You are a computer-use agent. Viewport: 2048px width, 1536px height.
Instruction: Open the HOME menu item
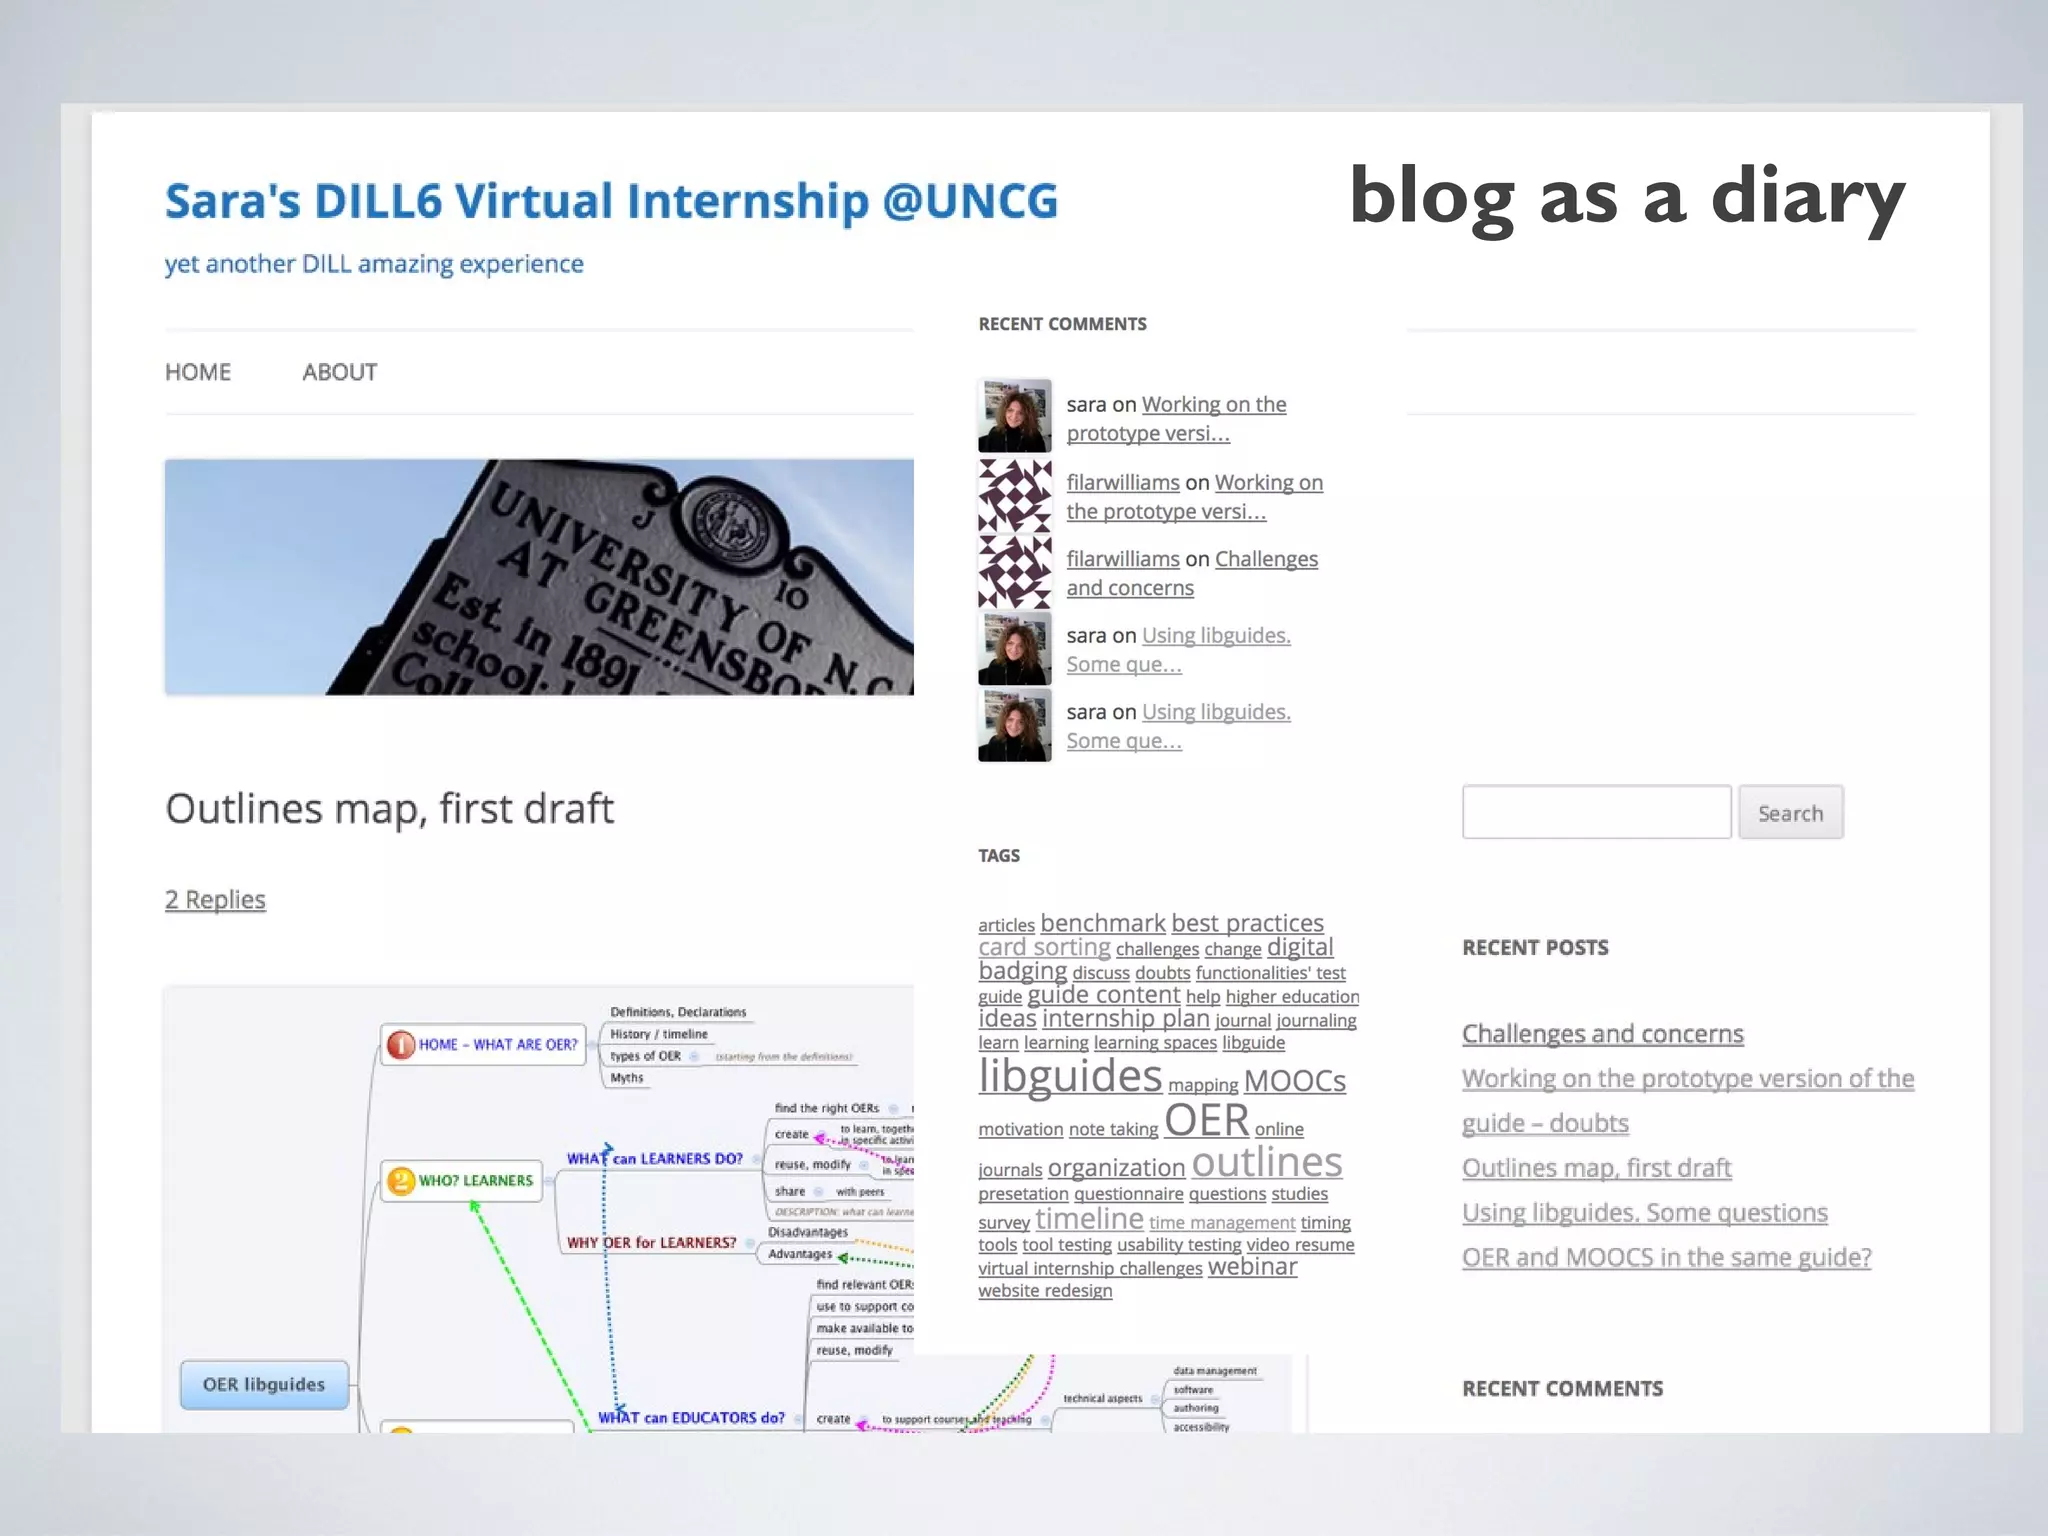point(198,372)
